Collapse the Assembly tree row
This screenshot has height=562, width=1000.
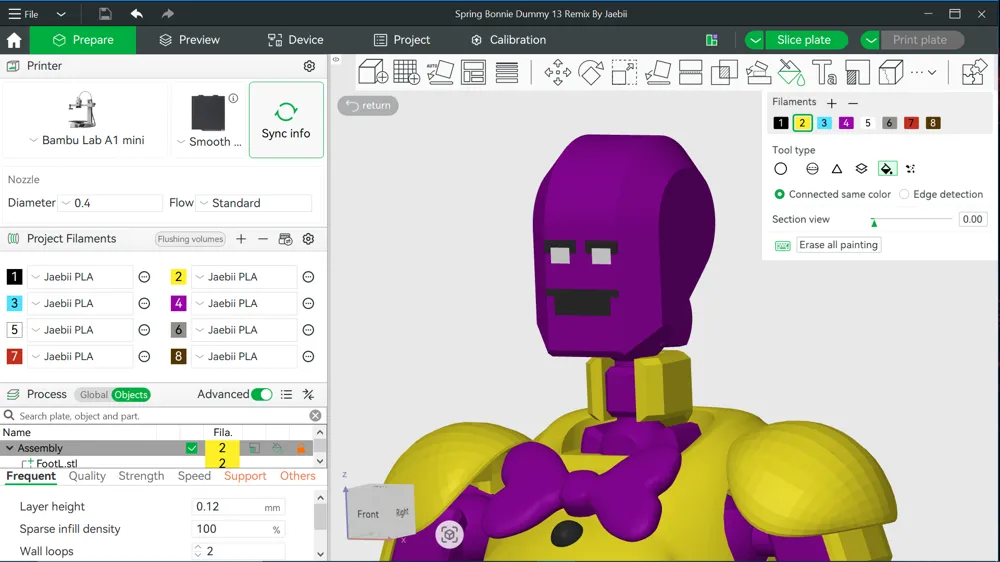pos(10,448)
